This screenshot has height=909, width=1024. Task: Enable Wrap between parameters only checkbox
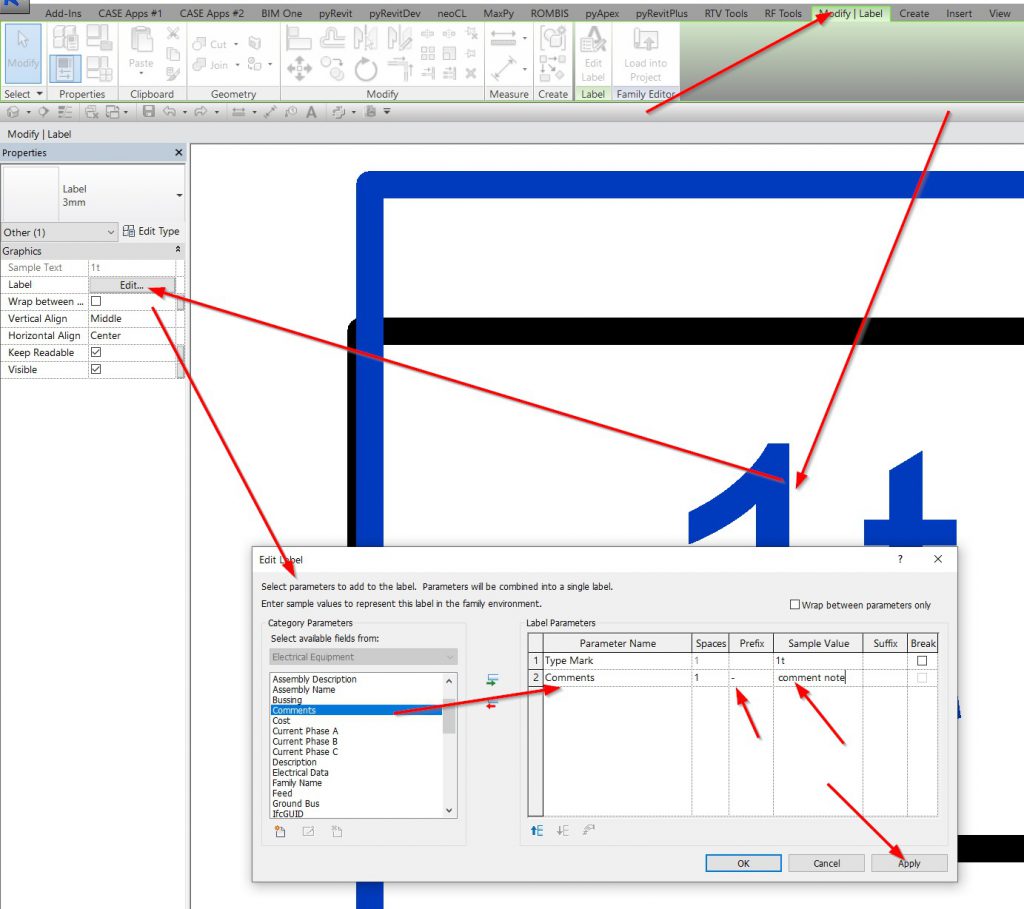coord(795,605)
